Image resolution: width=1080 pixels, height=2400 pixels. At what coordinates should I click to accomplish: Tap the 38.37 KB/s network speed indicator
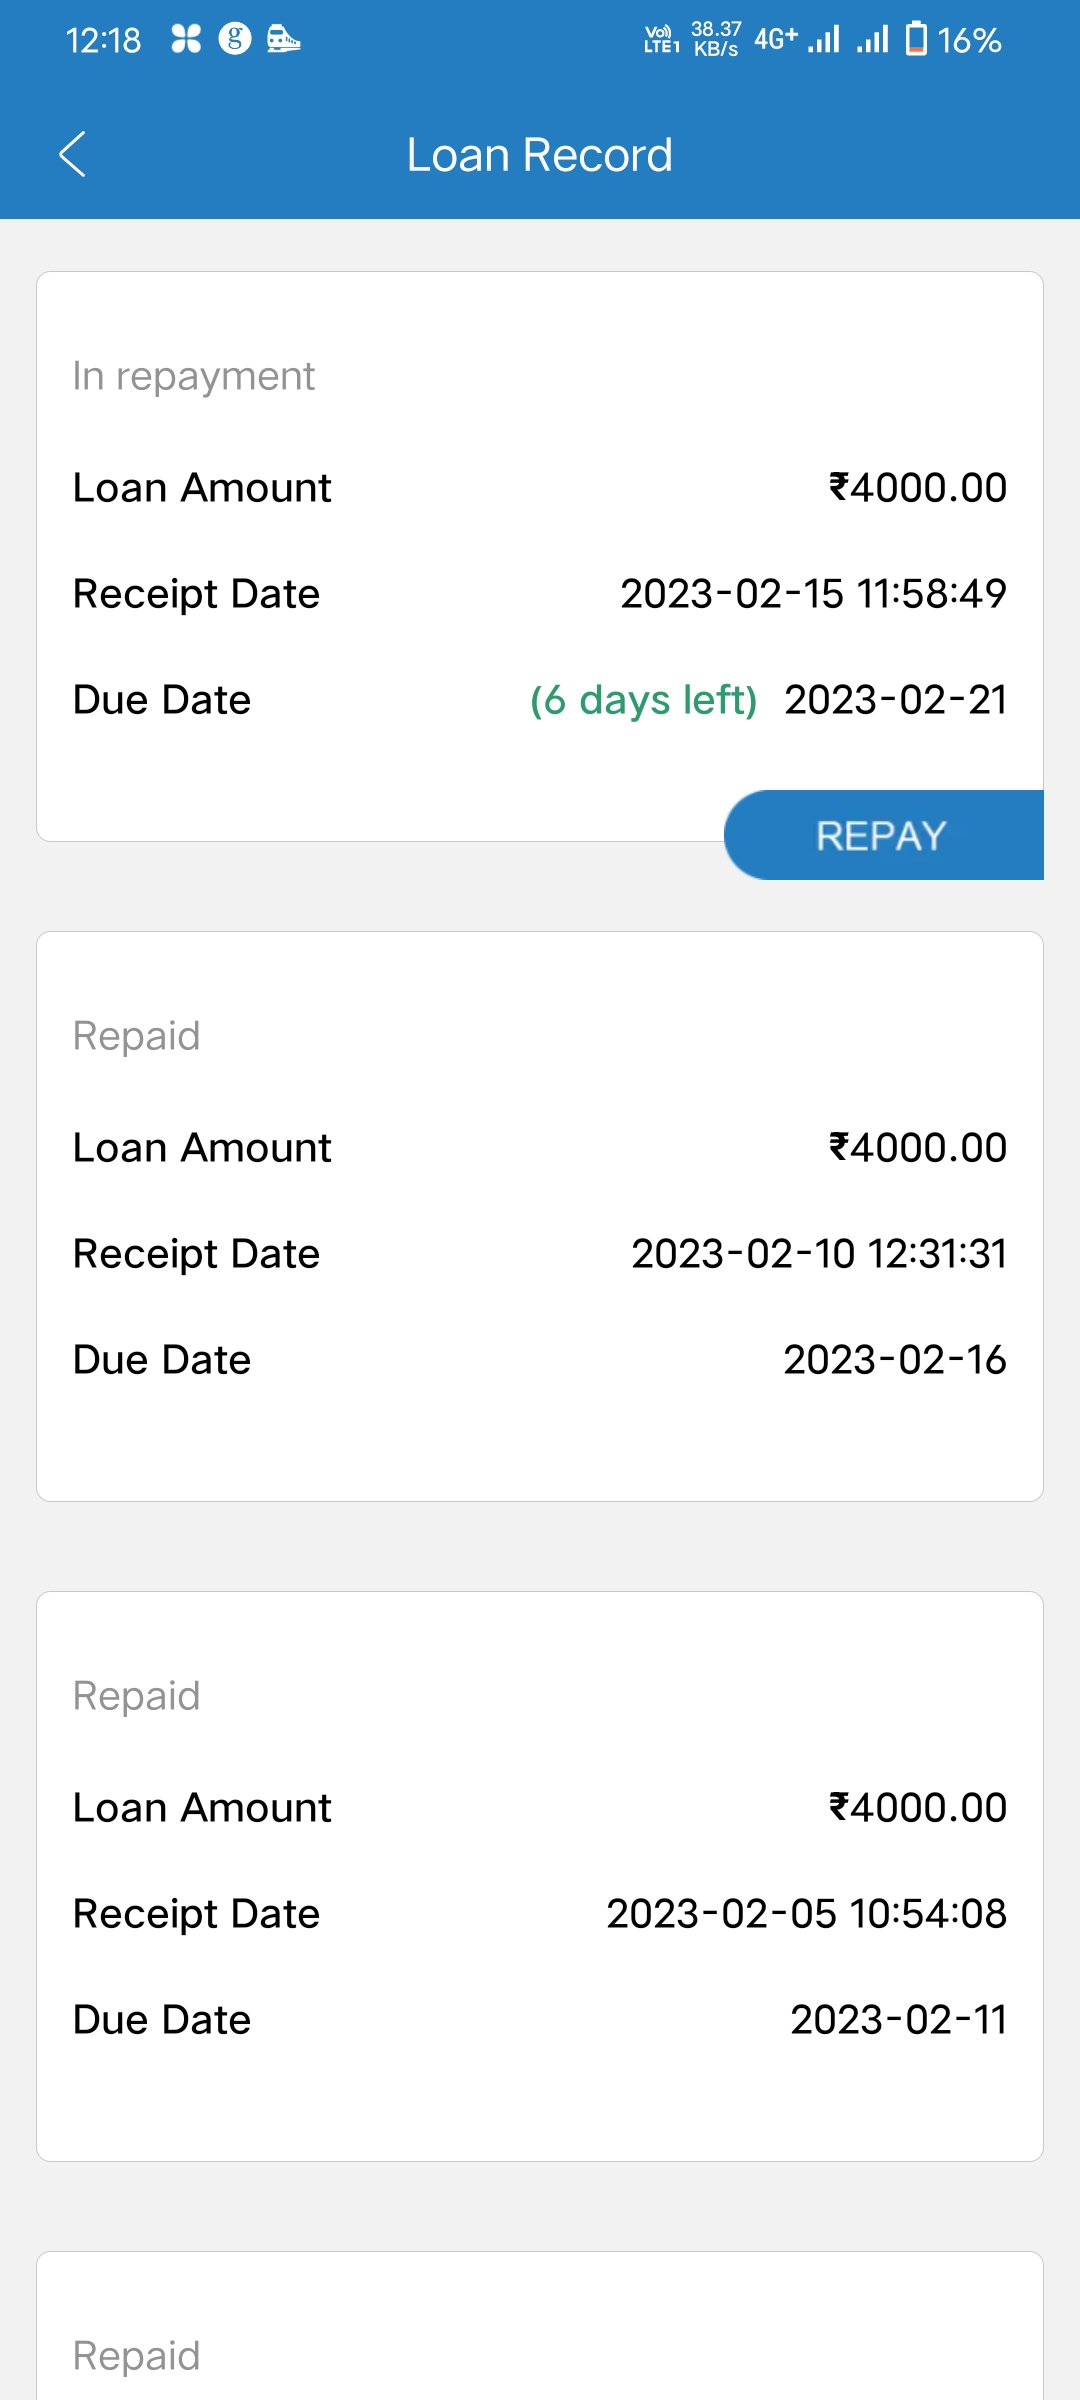click(x=716, y=40)
